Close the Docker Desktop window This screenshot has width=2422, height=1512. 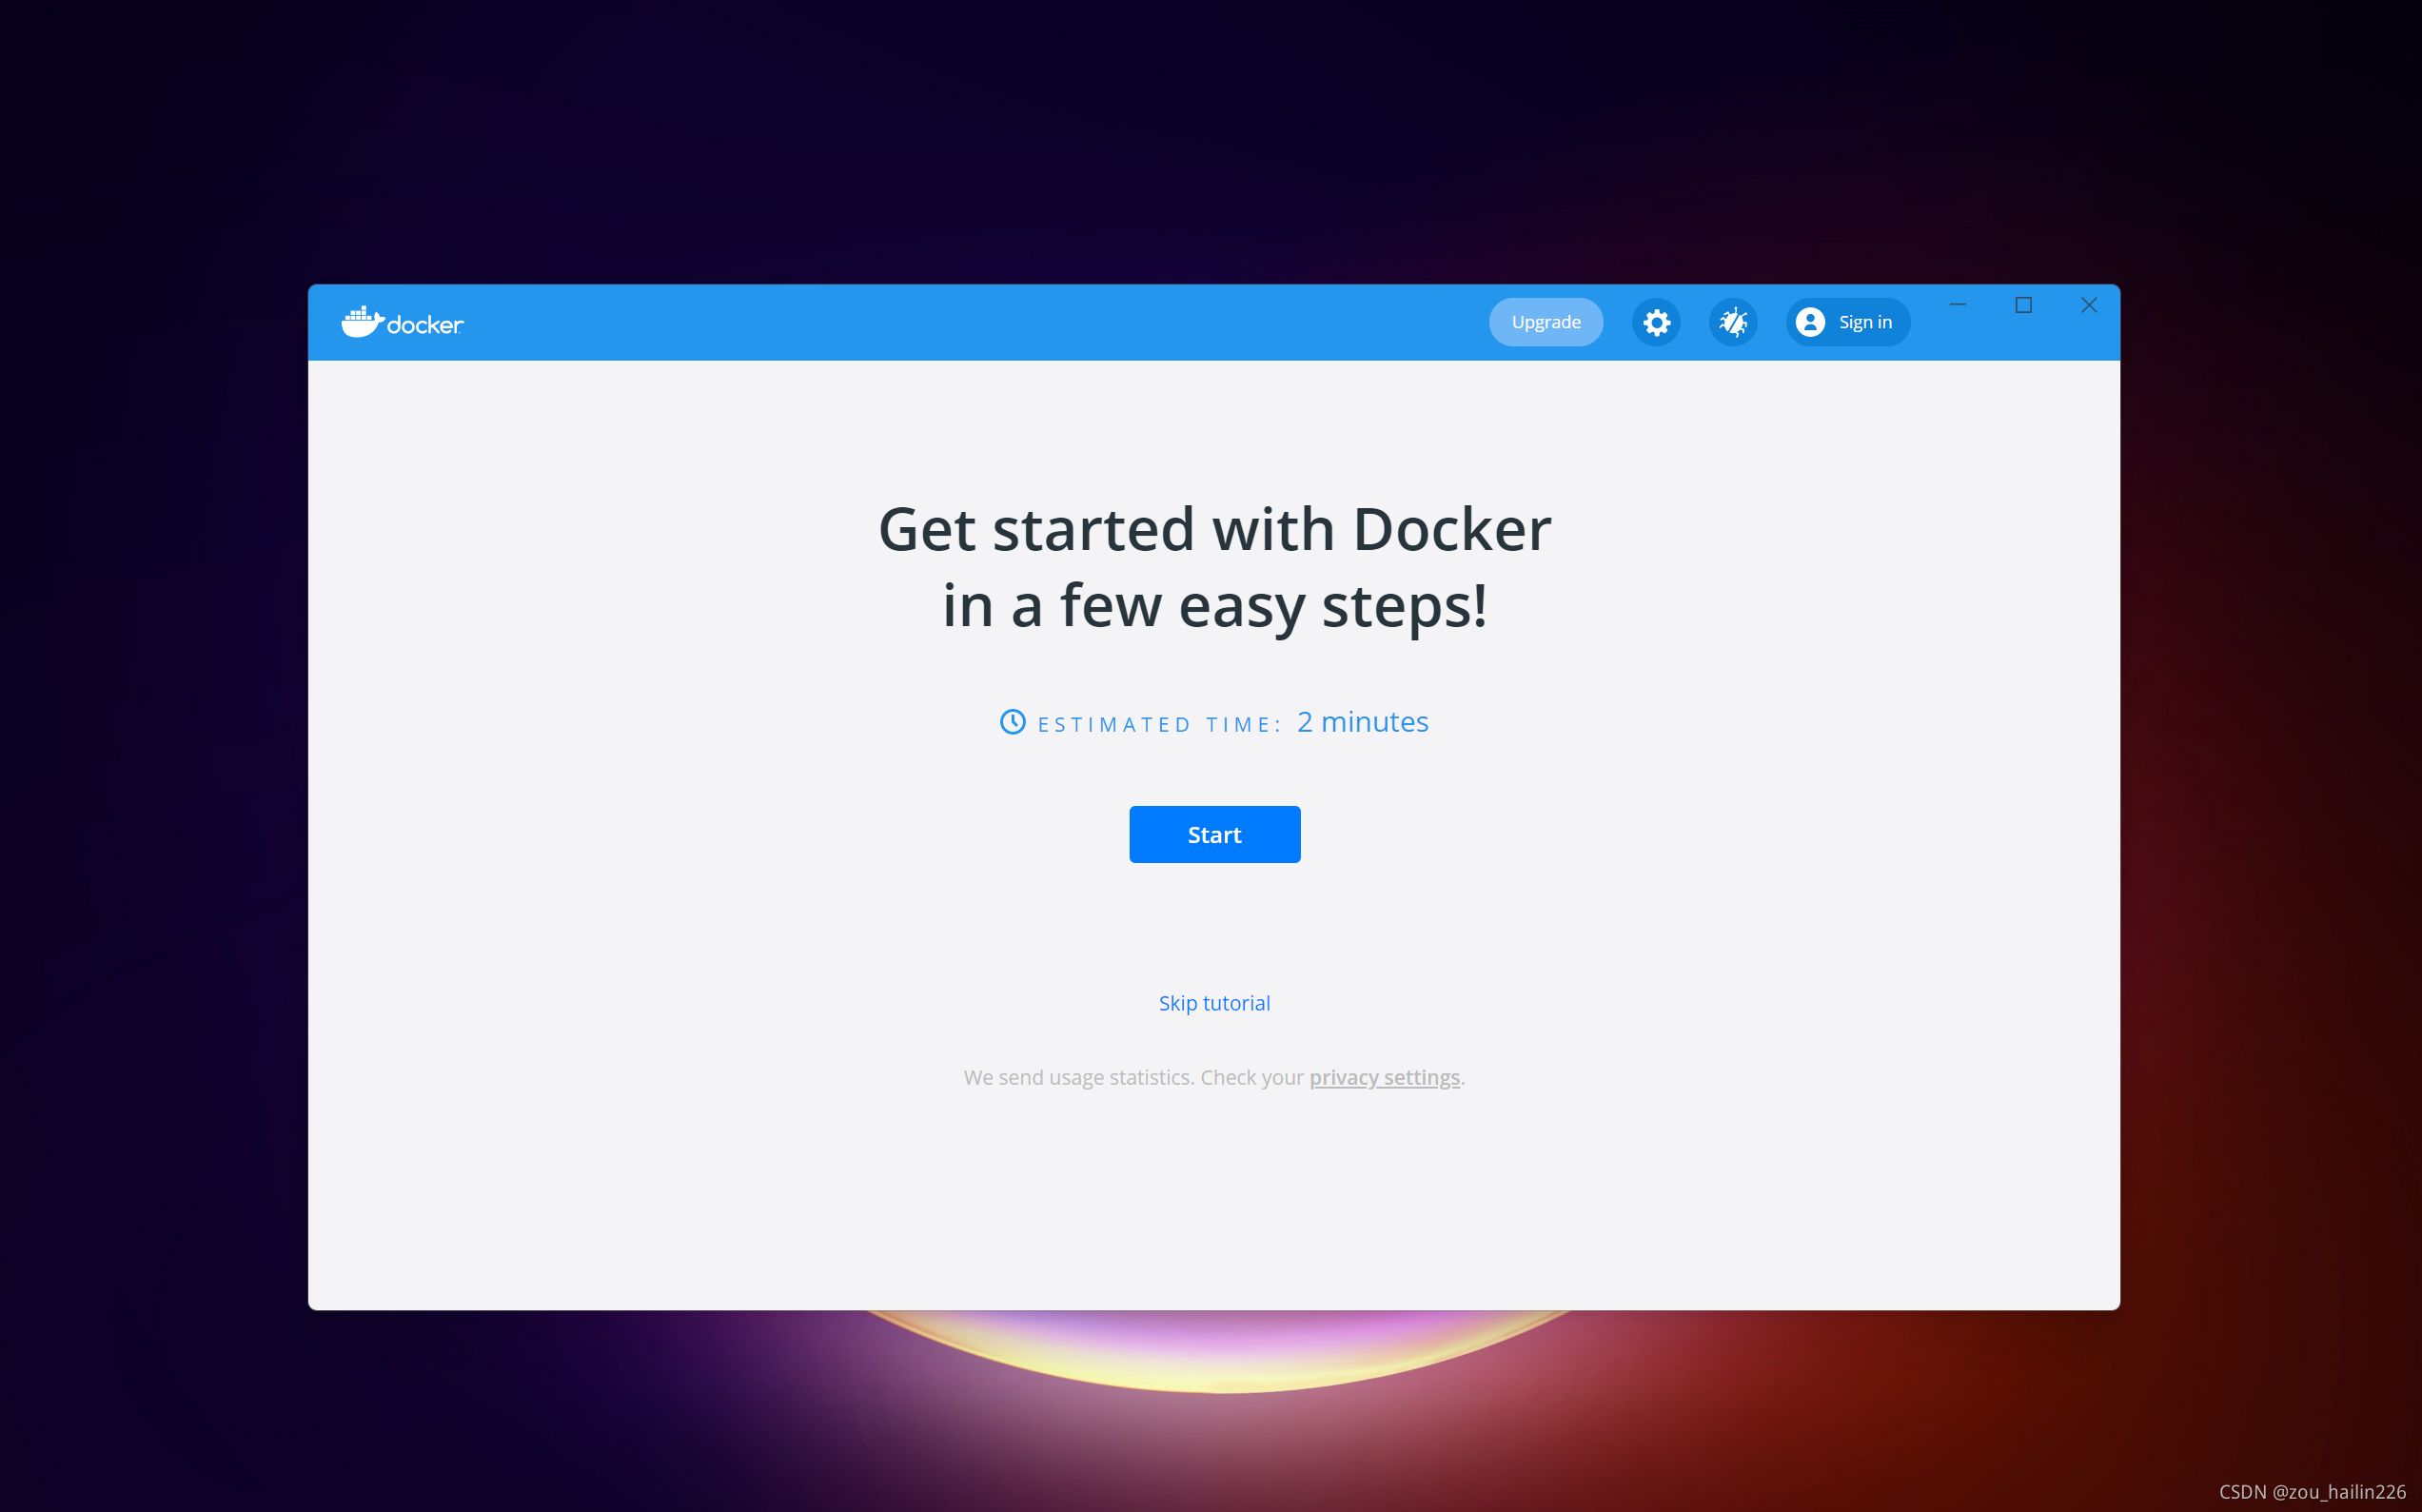2088,305
